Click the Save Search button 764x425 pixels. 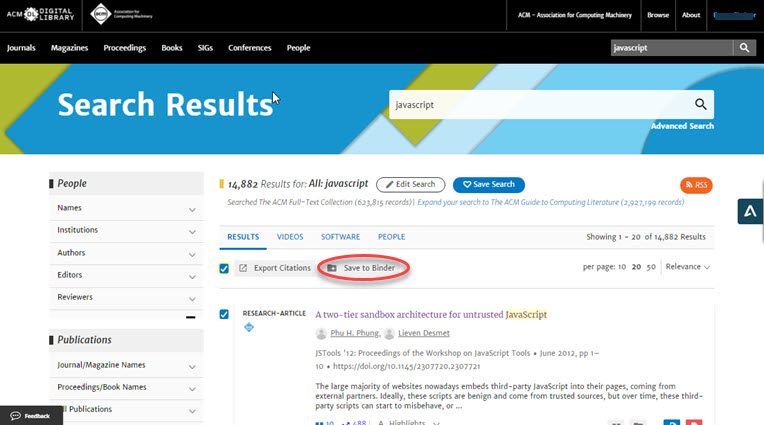click(x=489, y=185)
